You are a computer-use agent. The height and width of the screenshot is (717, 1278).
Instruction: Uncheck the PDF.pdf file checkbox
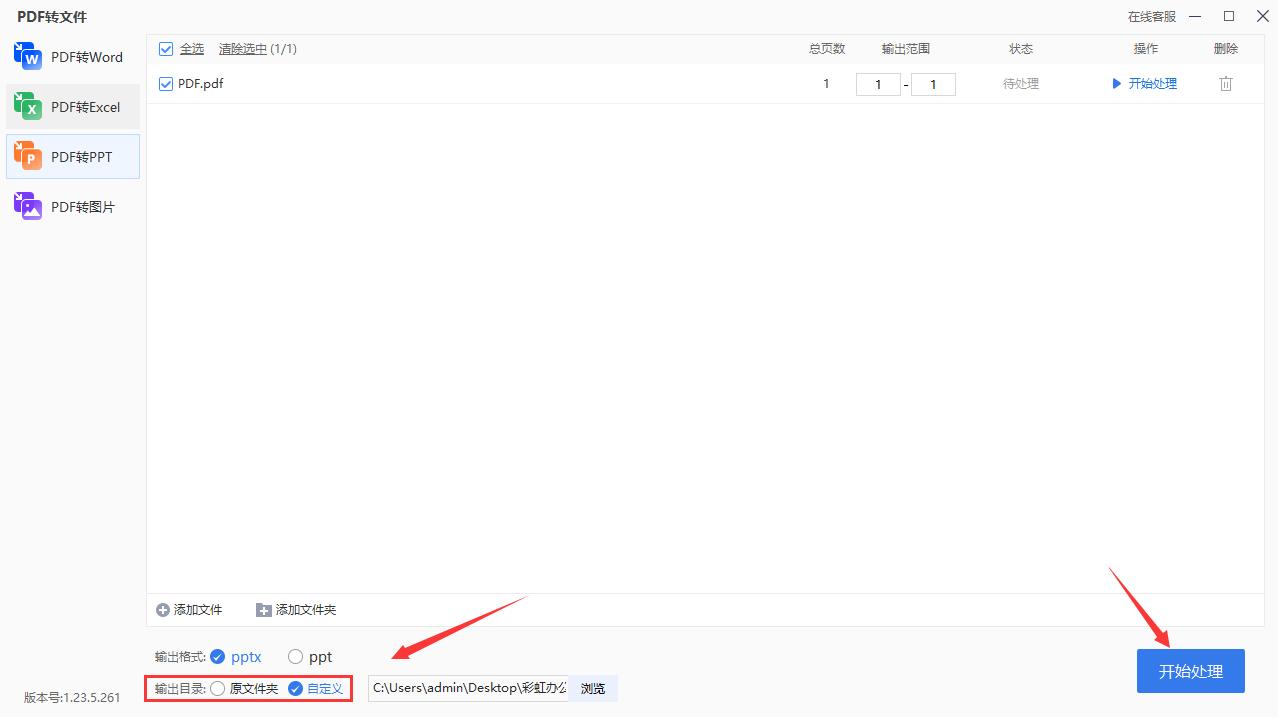tap(166, 84)
